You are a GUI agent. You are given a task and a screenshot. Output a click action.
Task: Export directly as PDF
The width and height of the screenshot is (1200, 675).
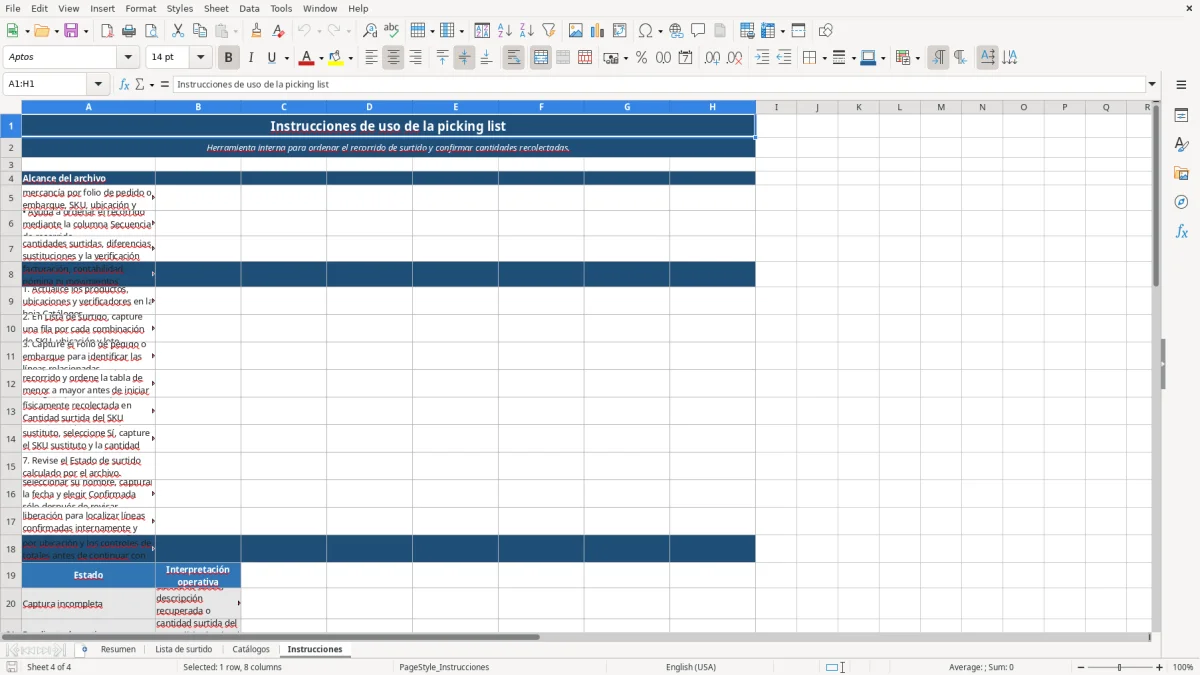point(107,31)
